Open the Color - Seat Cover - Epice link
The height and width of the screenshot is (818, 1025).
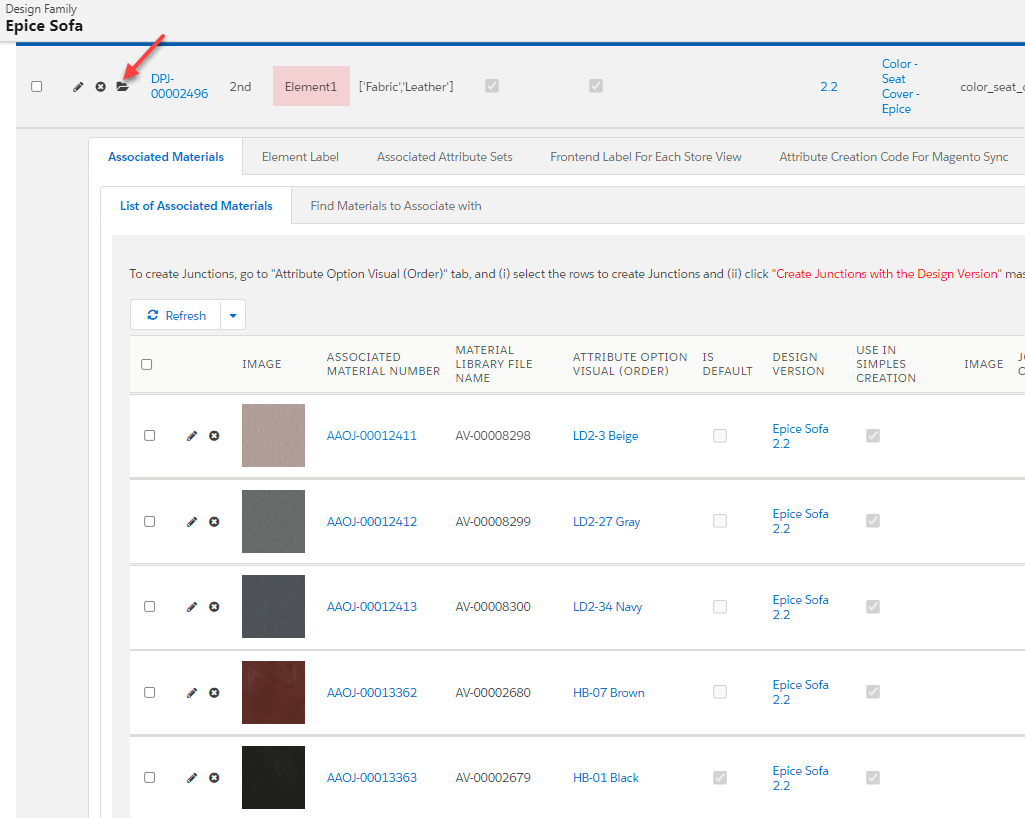pyautogui.click(x=900, y=86)
